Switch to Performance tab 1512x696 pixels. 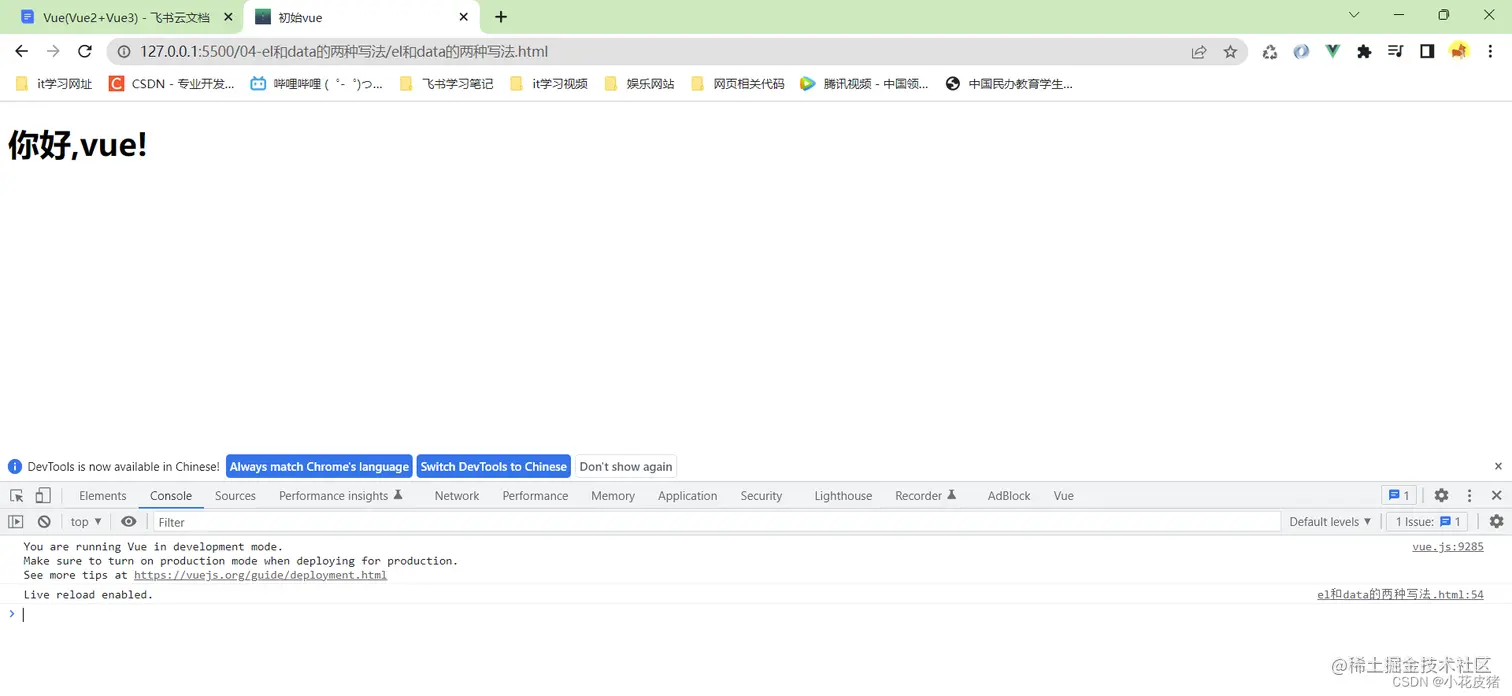click(x=535, y=496)
